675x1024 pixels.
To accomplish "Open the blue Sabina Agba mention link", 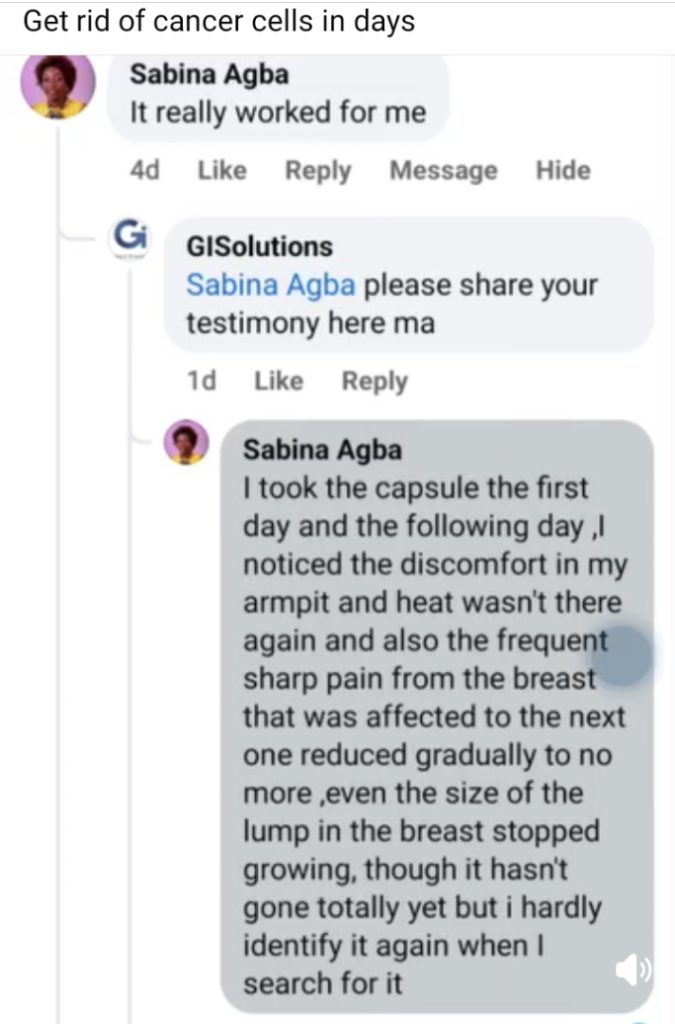I will (x=270, y=286).
